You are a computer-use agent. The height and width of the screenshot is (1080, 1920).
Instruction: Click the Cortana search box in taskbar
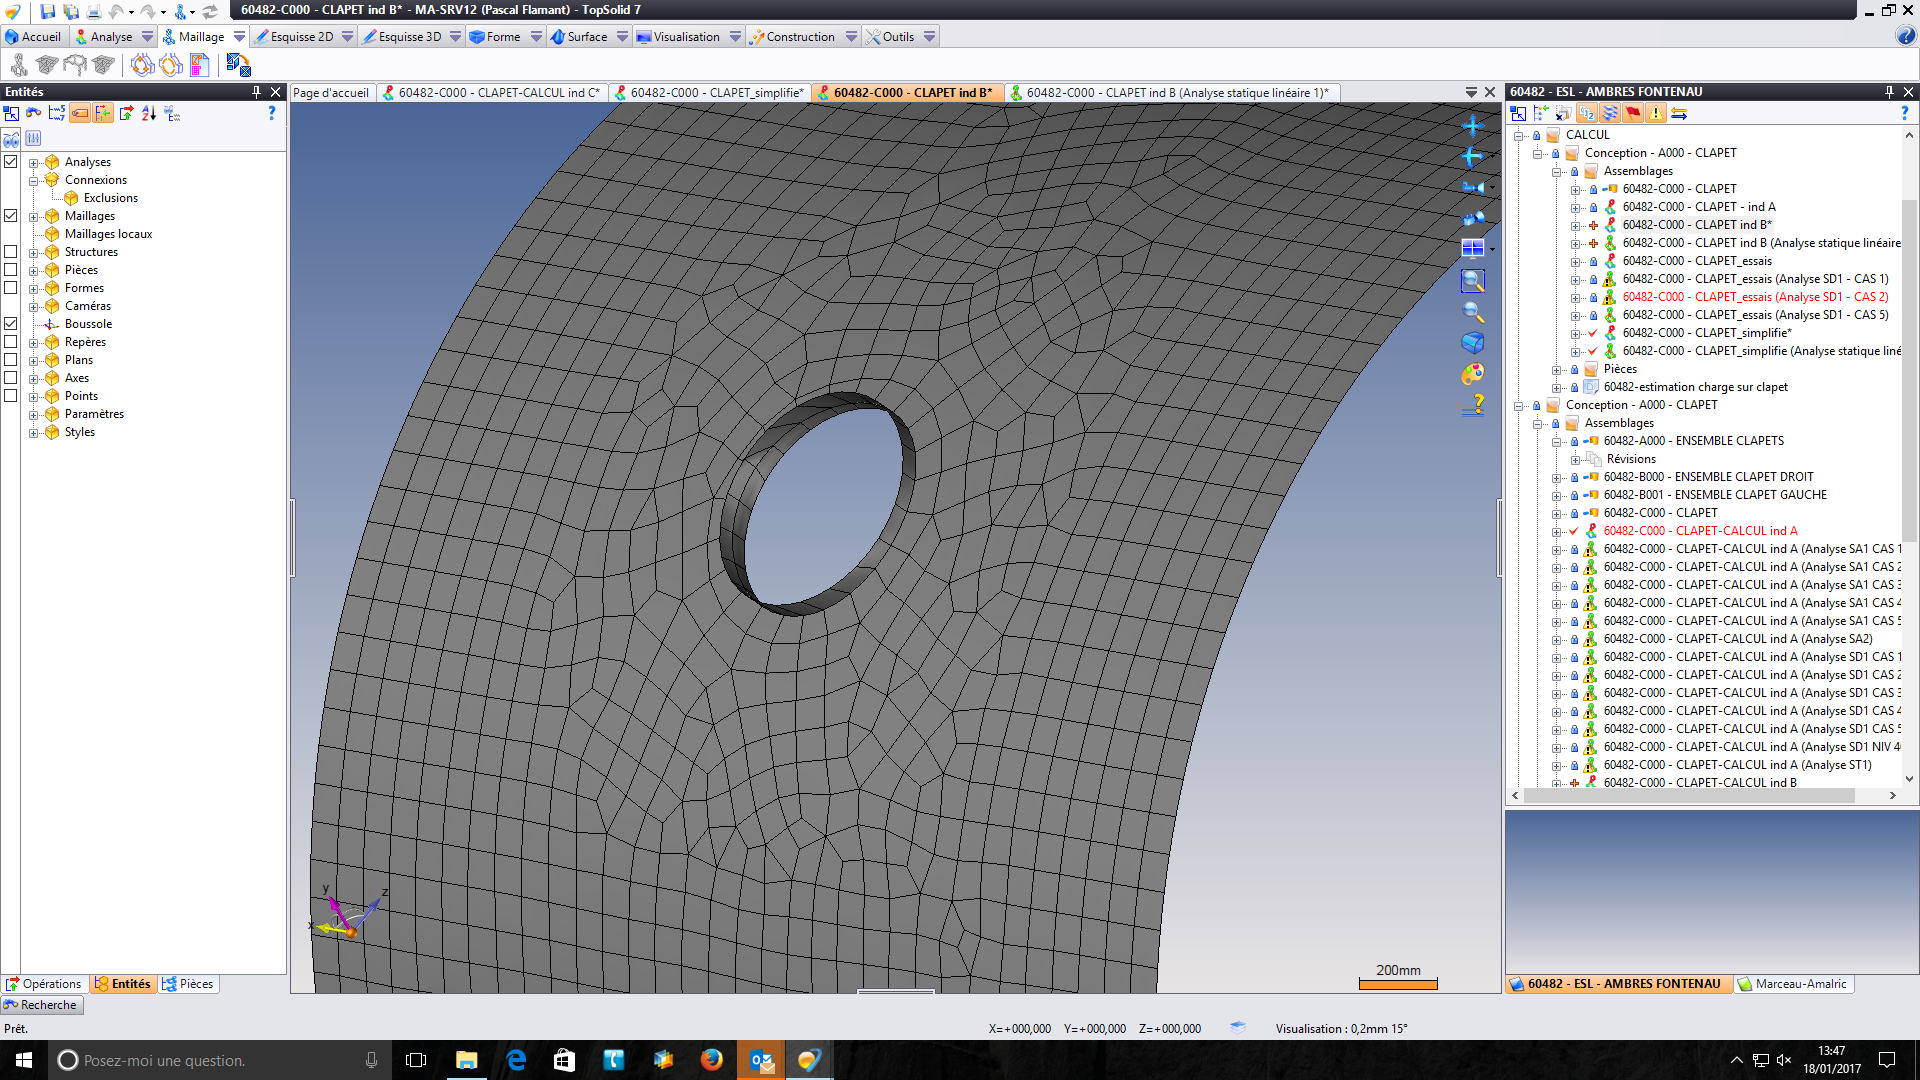[x=219, y=1060]
